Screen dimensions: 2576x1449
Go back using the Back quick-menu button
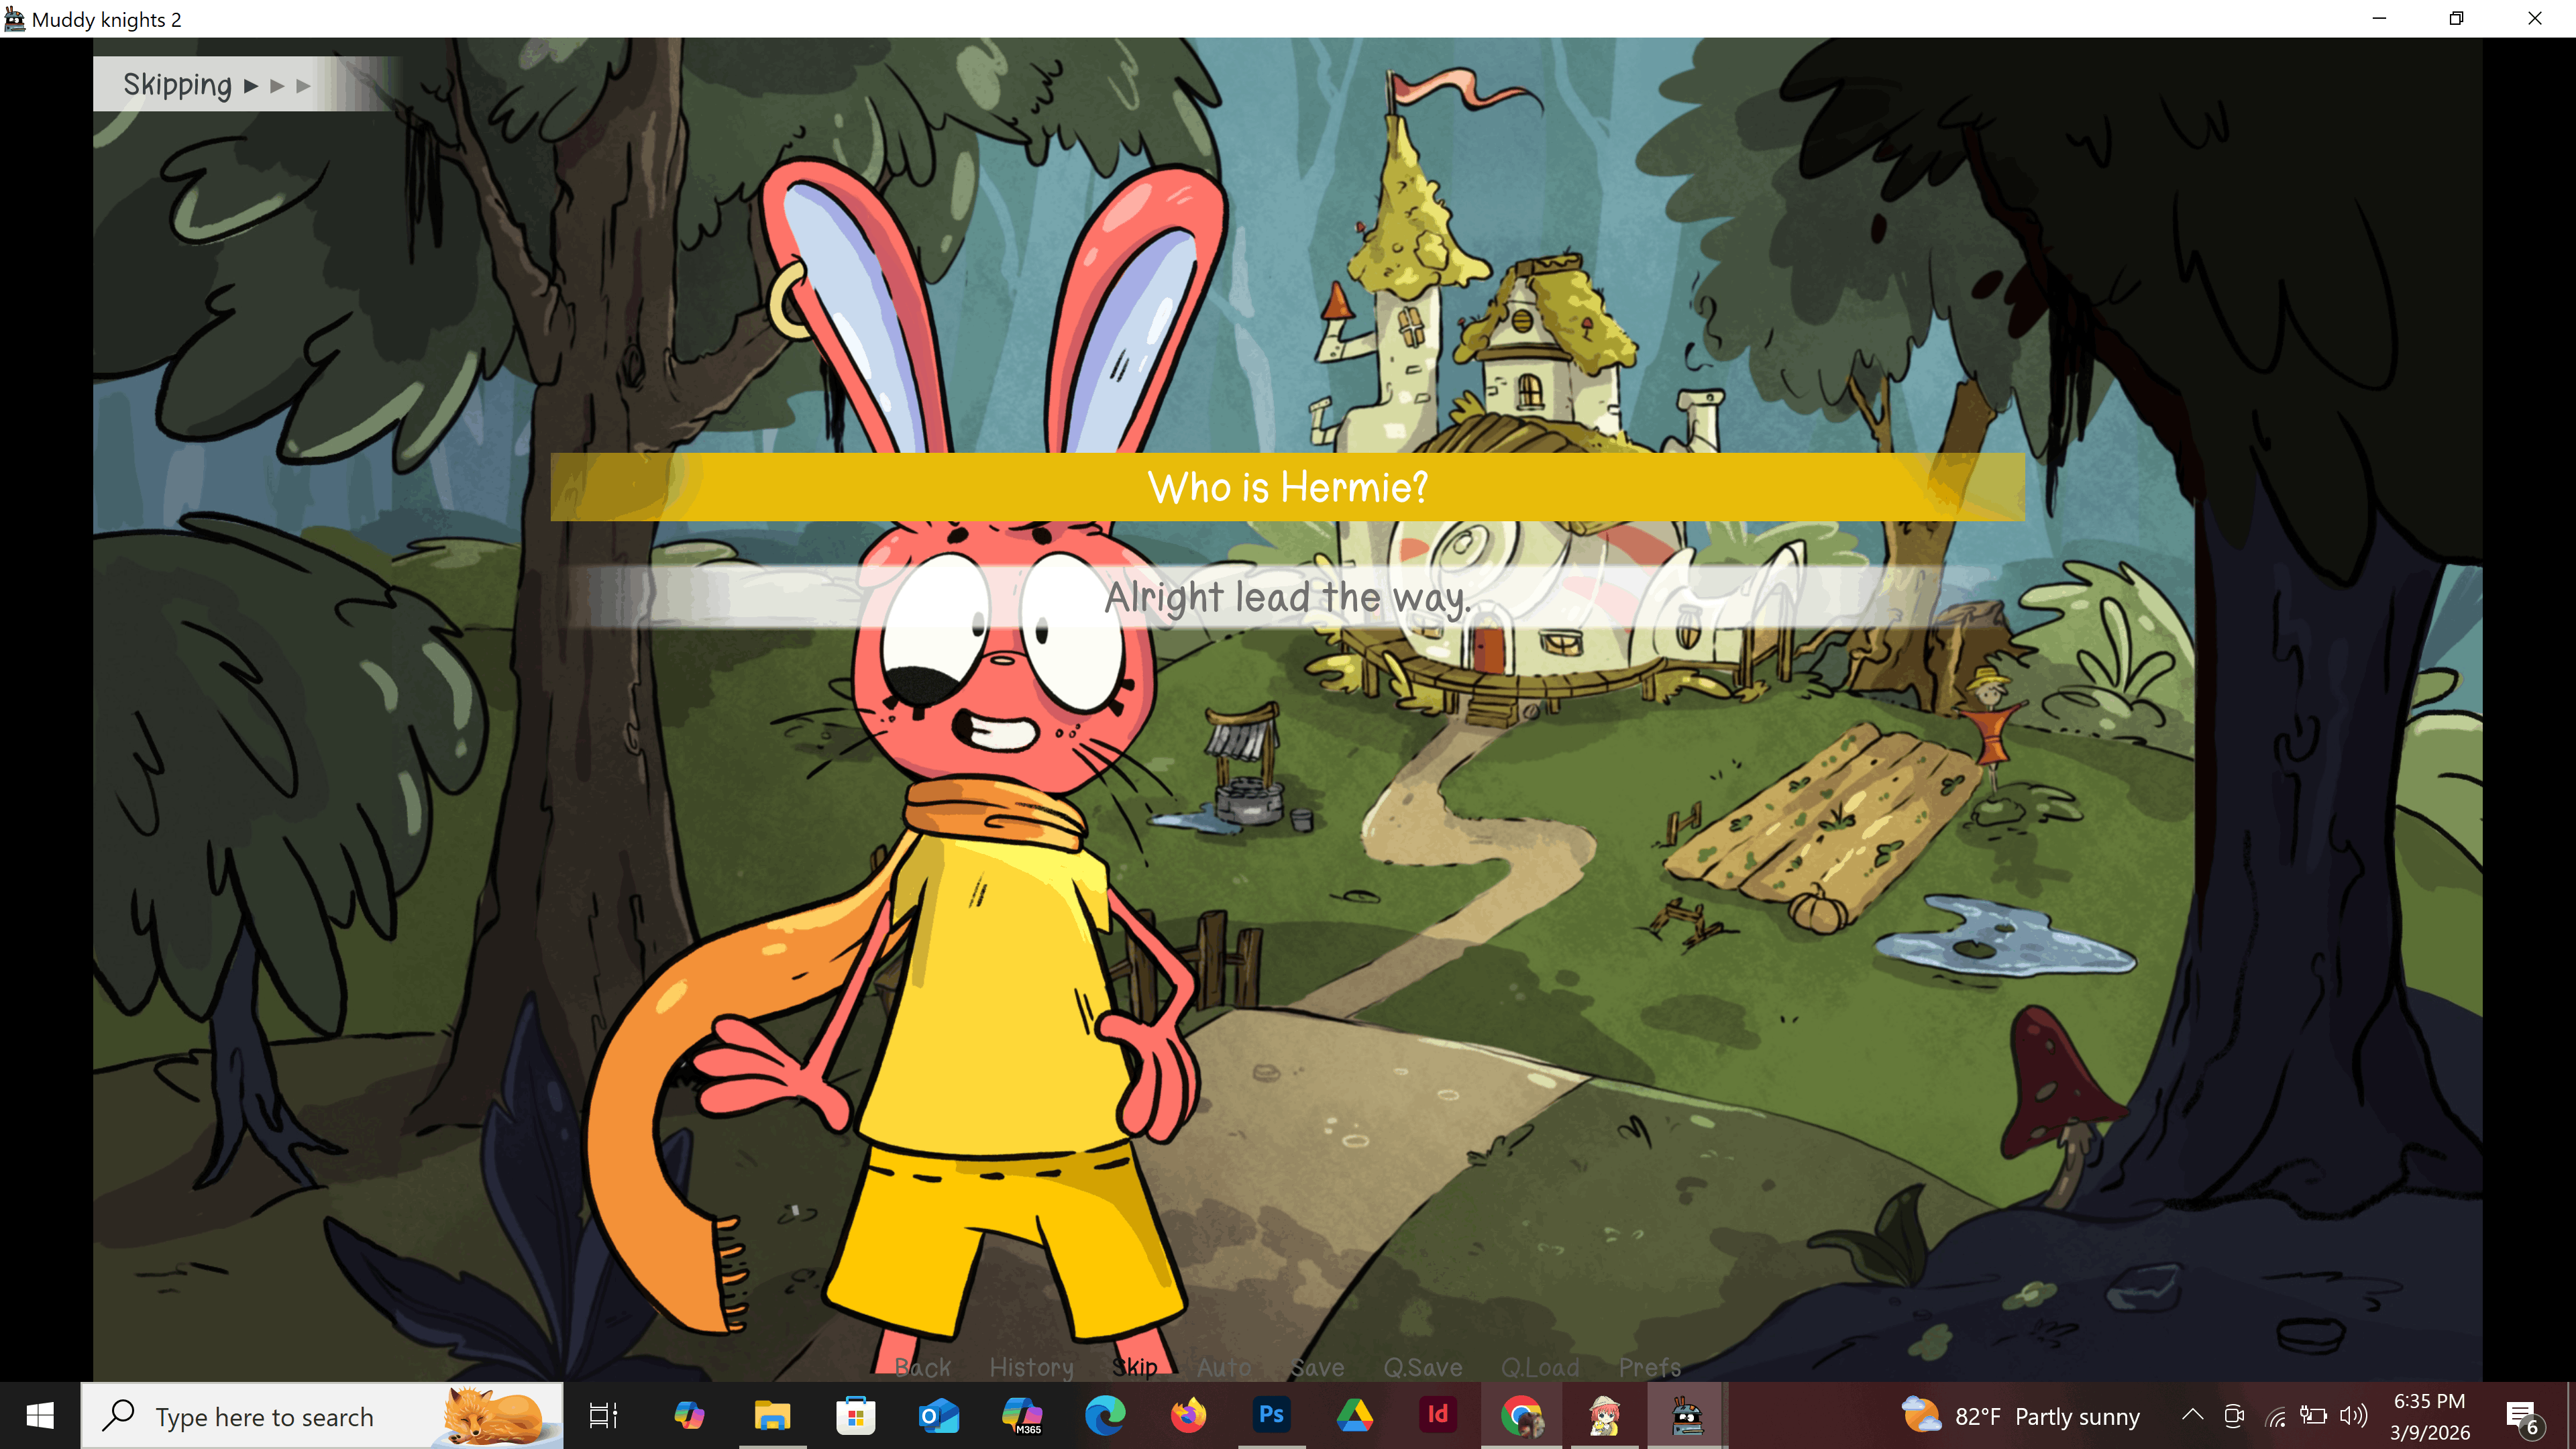[922, 1367]
